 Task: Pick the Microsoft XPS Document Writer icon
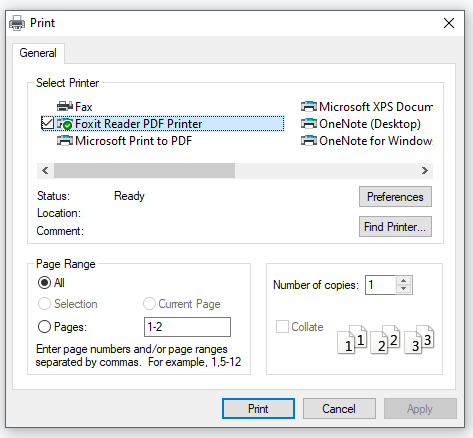coord(309,106)
